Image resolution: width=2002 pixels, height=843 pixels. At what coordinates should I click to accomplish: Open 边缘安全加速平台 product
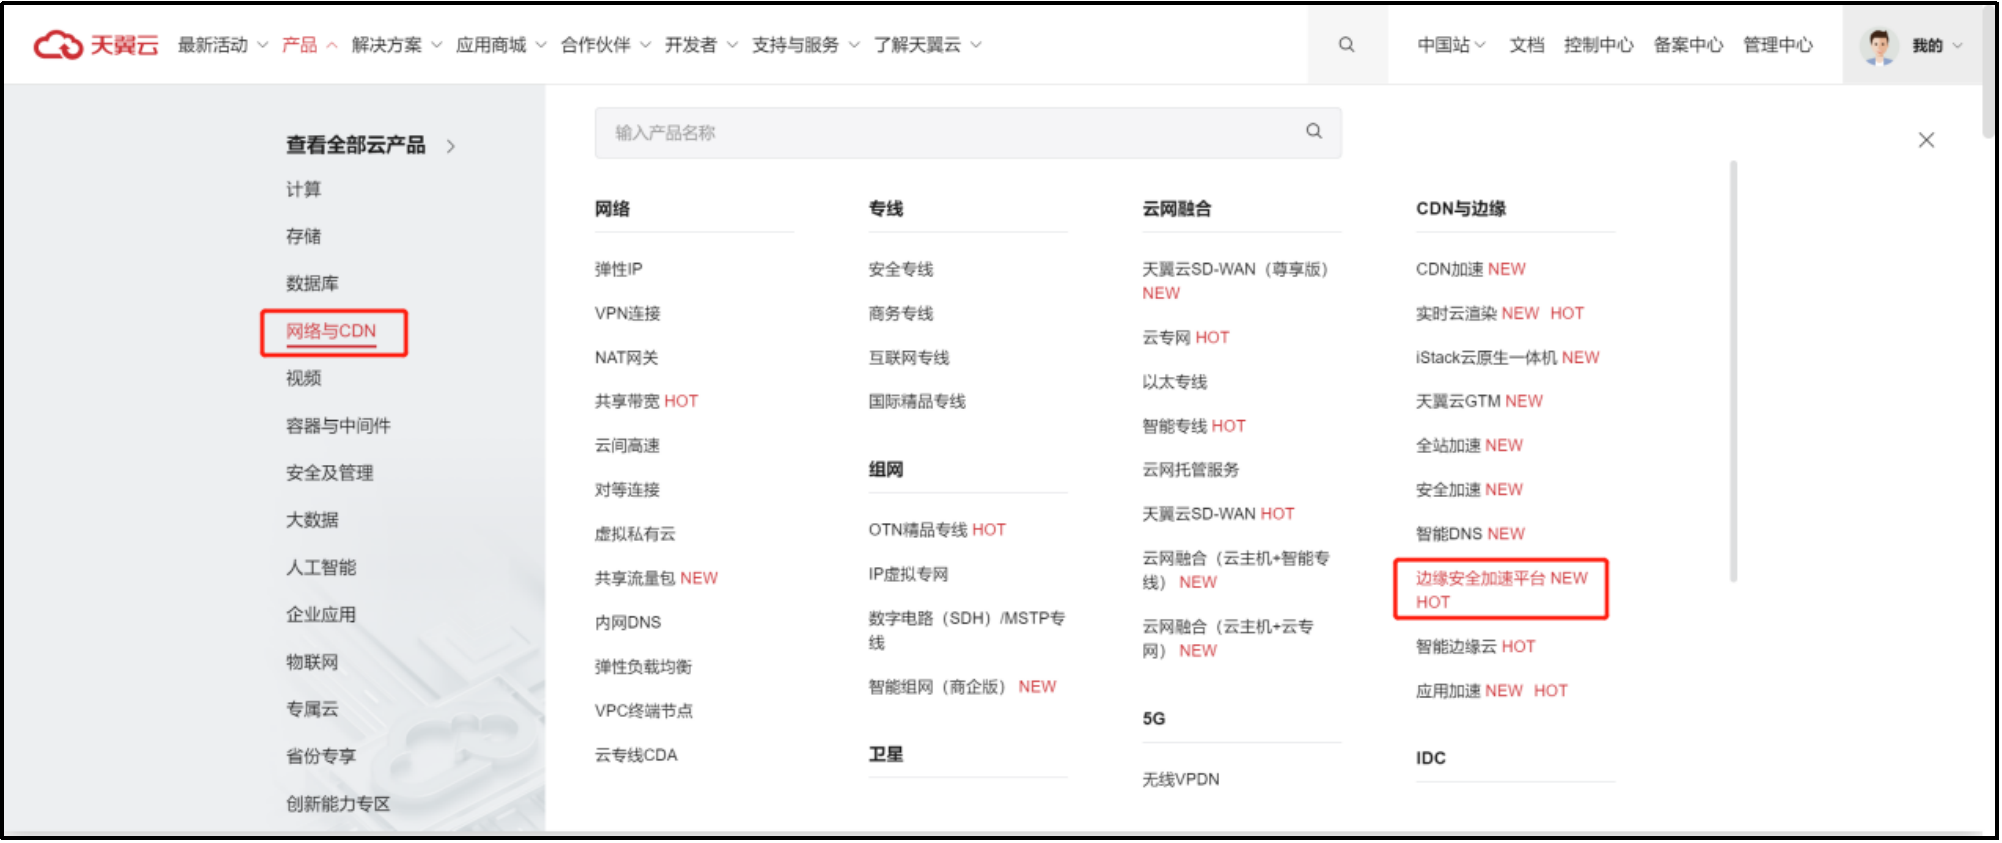pyautogui.click(x=1481, y=578)
